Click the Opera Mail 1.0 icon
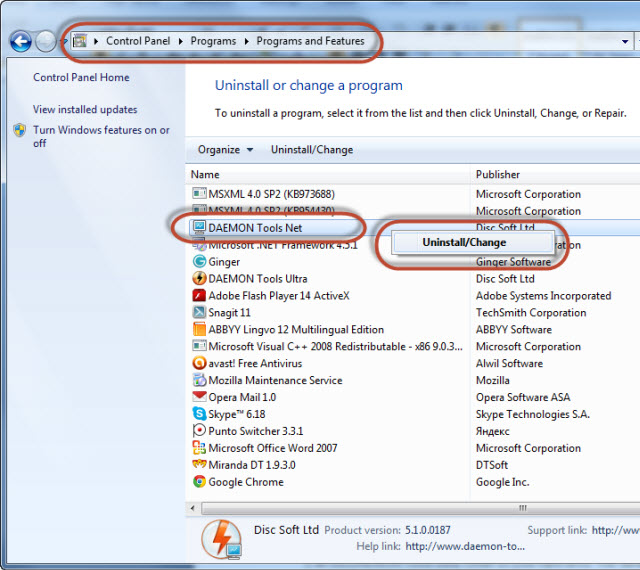The width and height of the screenshot is (640, 570). click(x=199, y=396)
